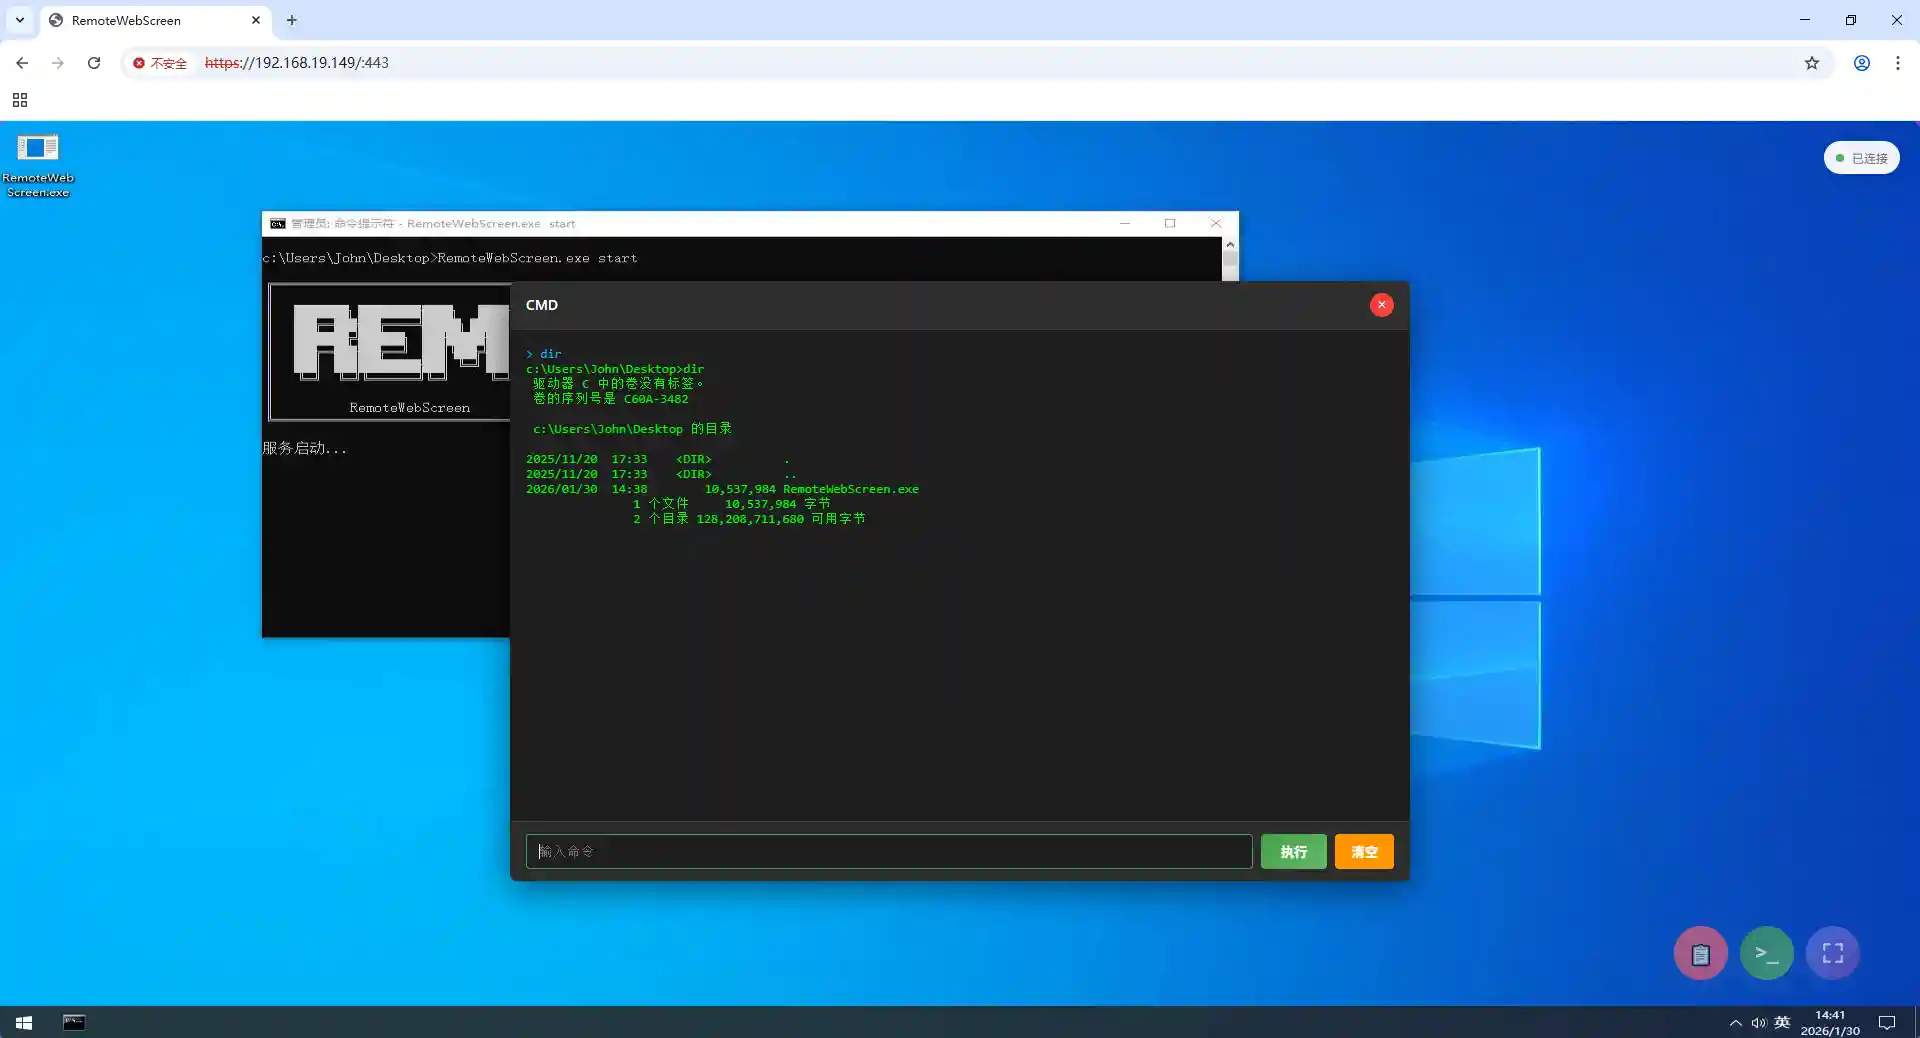Image resolution: width=1920 pixels, height=1038 pixels.
Task: Close the RemoteWebScreen browser tab
Action: [256, 20]
